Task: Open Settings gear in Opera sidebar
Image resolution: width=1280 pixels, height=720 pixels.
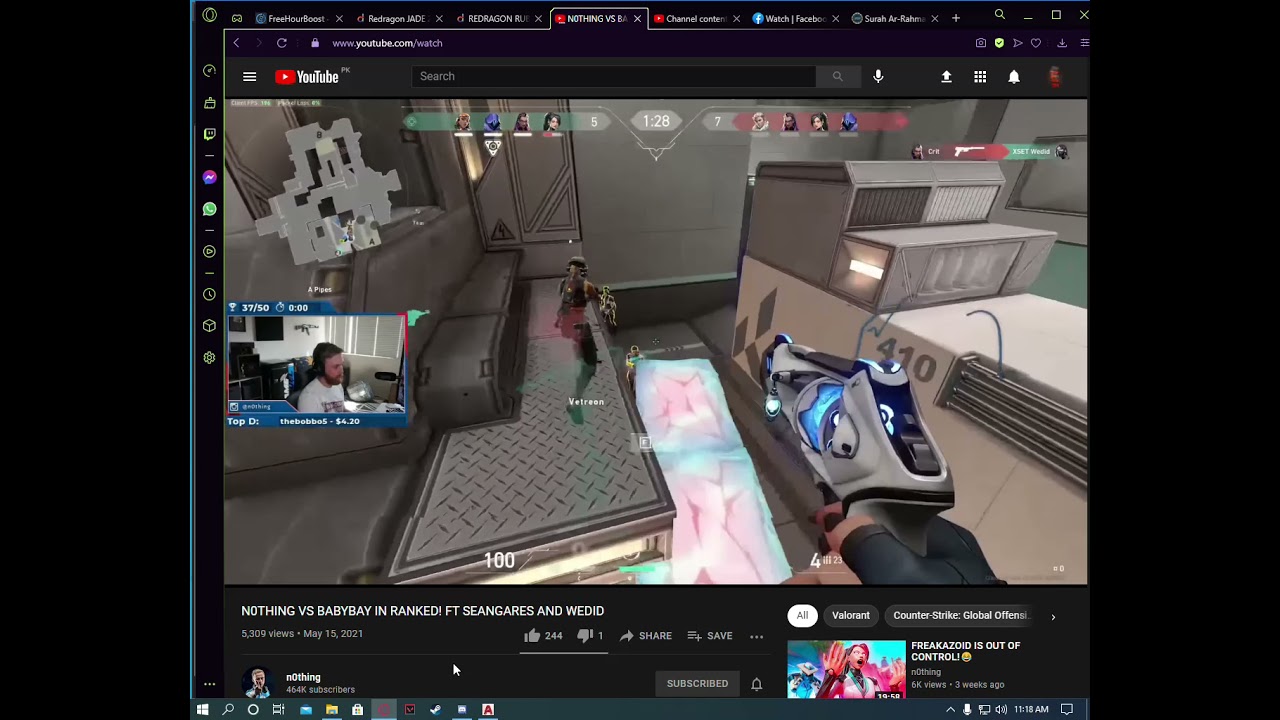Action: coord(209,357)
